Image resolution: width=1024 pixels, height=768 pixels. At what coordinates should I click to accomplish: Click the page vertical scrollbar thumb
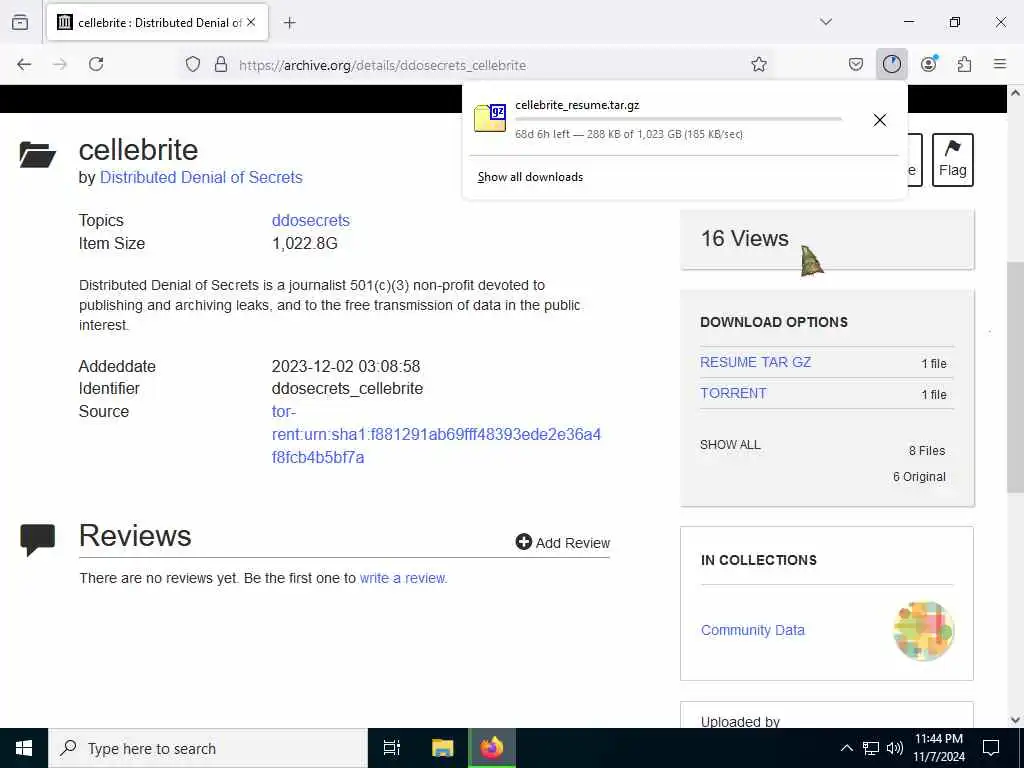(1015, 377)
